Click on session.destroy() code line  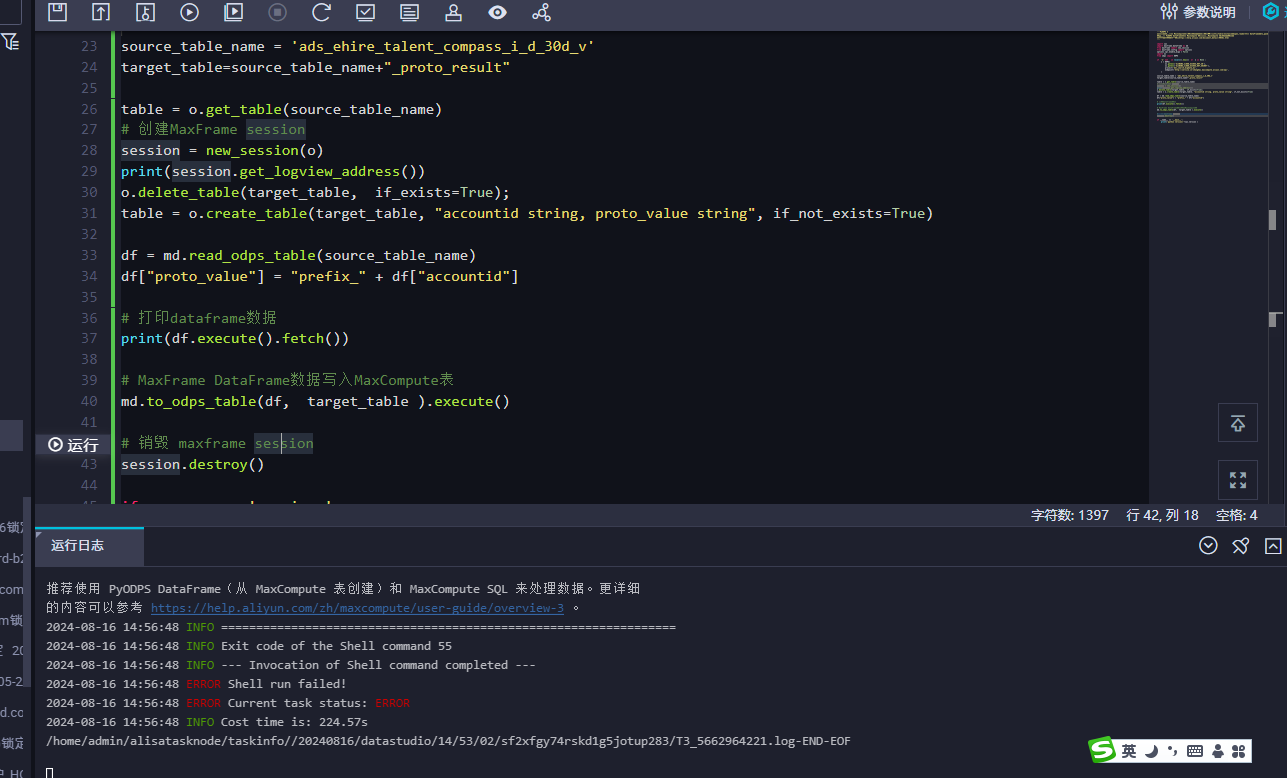pos(192,464)
